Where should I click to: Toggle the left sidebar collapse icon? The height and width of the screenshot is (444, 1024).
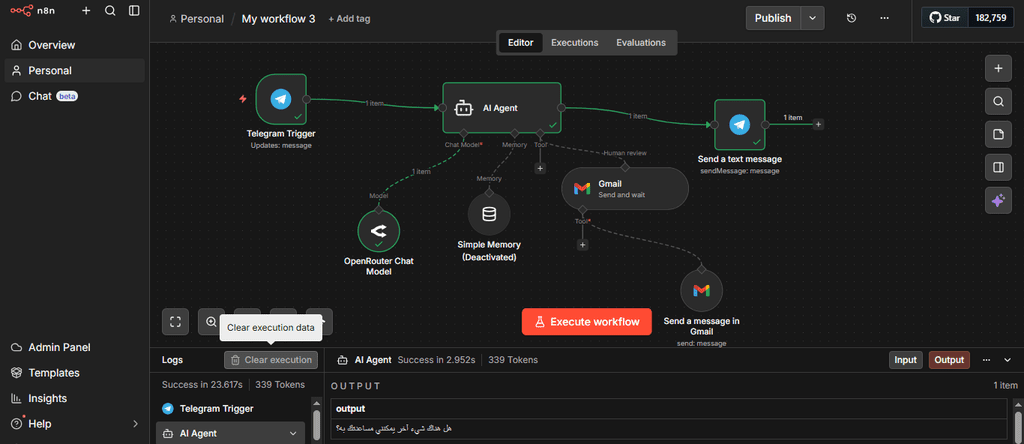(x=134, y=11)
